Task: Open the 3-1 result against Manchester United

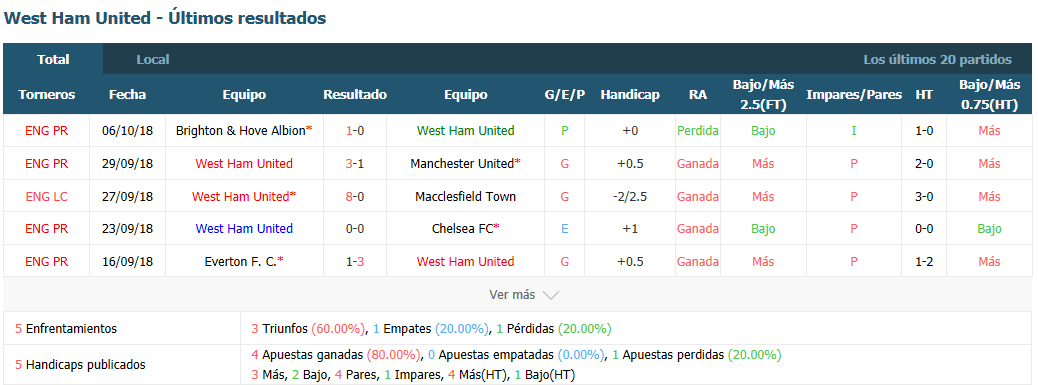Action: [x=355, y=163]
